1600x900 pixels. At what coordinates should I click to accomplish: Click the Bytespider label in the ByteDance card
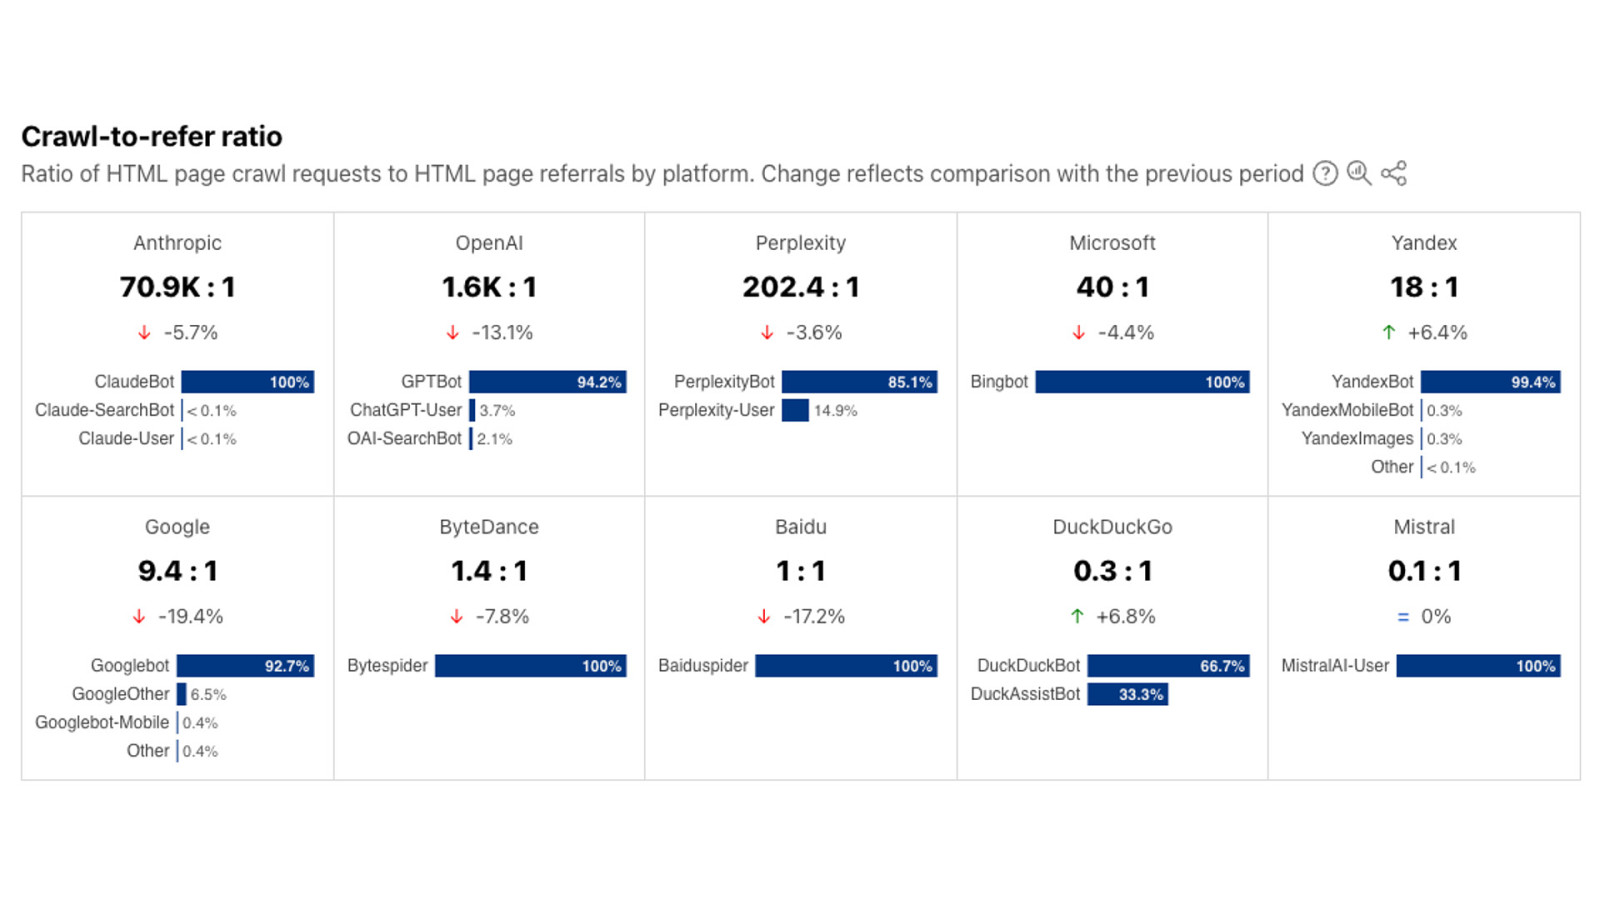click(387, 666)
